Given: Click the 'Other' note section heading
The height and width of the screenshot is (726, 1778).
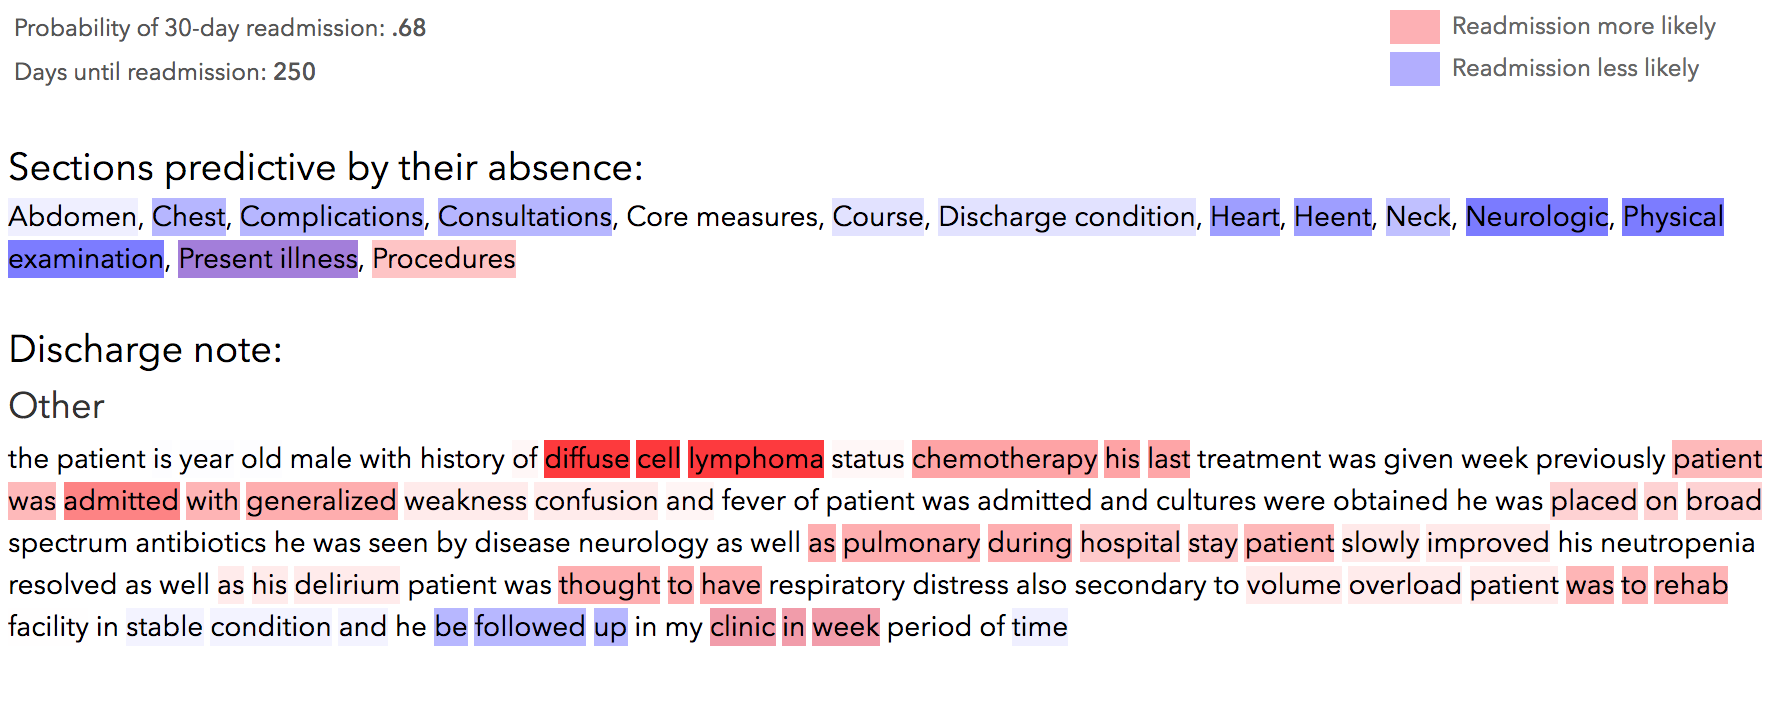Looking at the screenshot, I should [x=56, y=406].
